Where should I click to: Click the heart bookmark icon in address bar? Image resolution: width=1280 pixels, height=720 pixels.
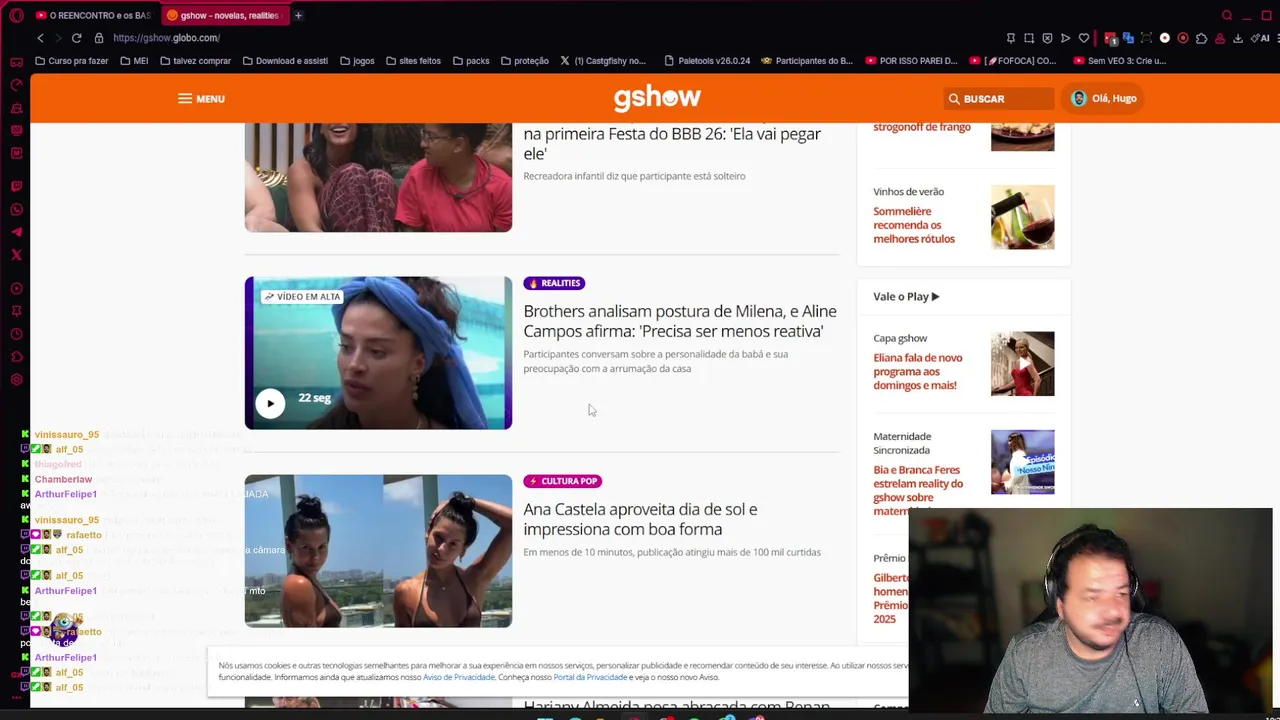pyautogui.click(x=1084, y=38)
